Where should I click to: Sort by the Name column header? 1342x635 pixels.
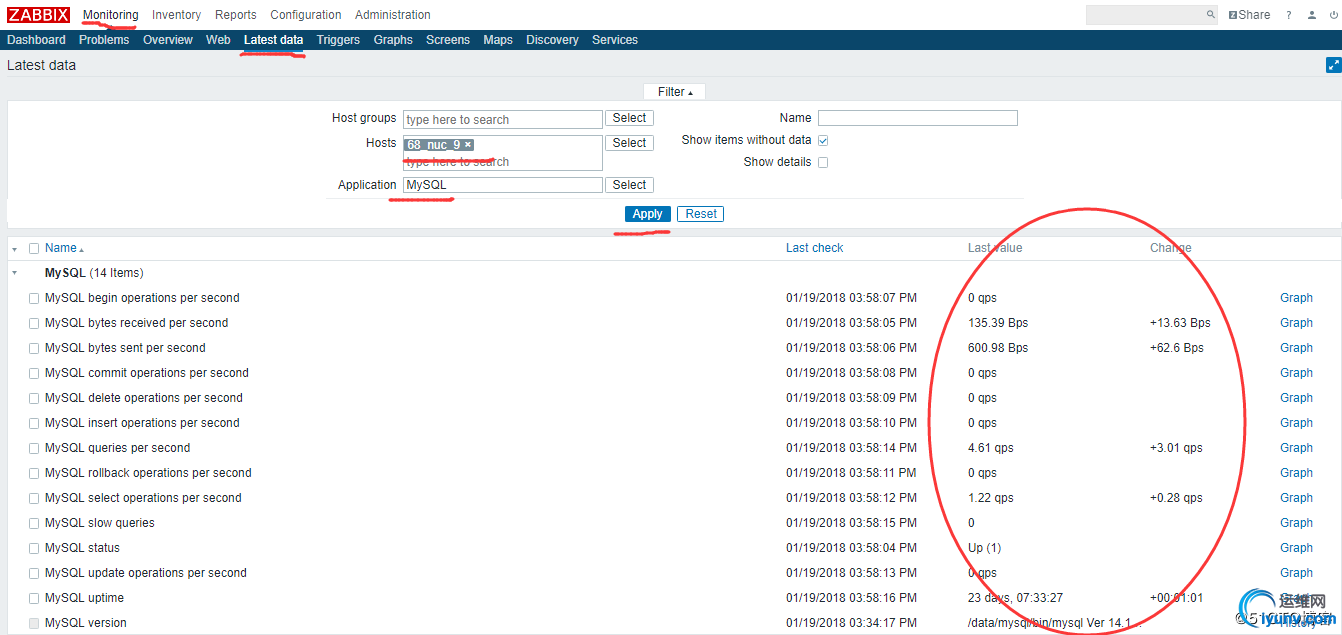(64, 248)
